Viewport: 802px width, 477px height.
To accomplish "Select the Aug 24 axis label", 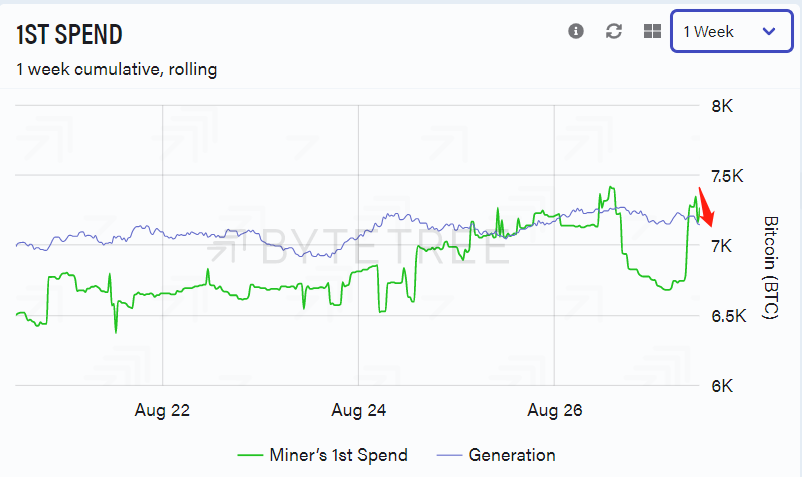I will (359, 410).
